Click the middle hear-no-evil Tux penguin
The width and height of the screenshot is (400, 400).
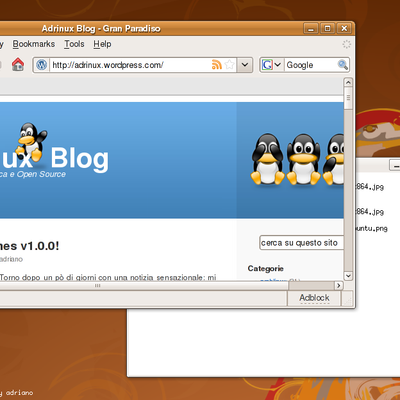(303, 159)
